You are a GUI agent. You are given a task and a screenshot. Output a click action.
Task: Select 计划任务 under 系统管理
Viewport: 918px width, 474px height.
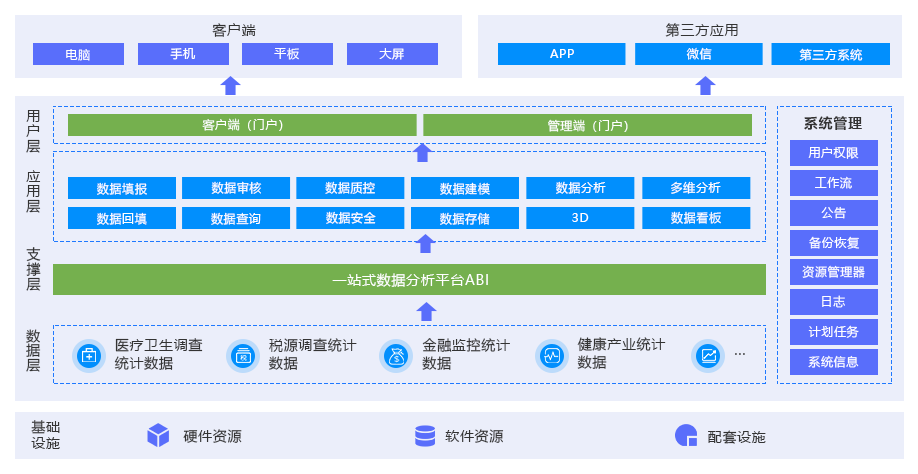tap(834, 332)
